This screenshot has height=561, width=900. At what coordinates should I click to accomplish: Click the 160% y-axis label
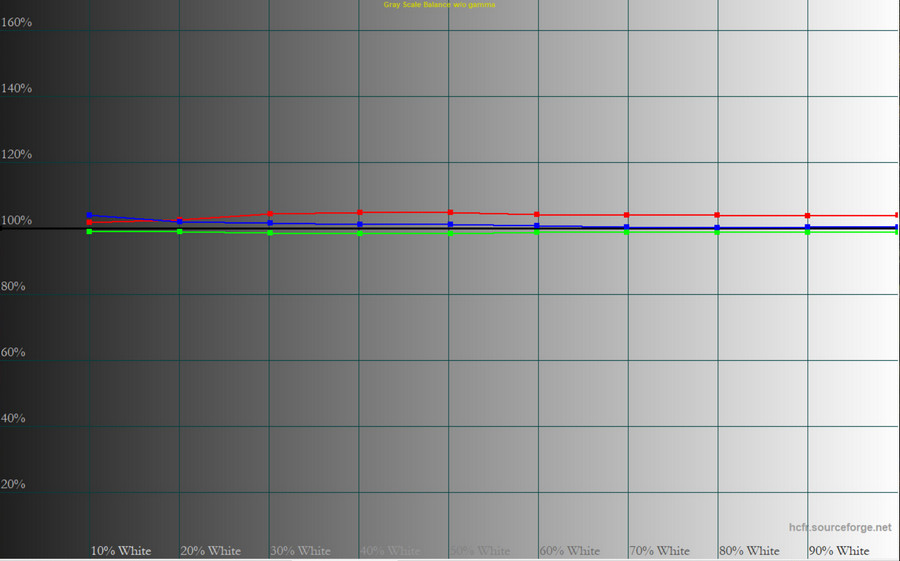(16, 22)
